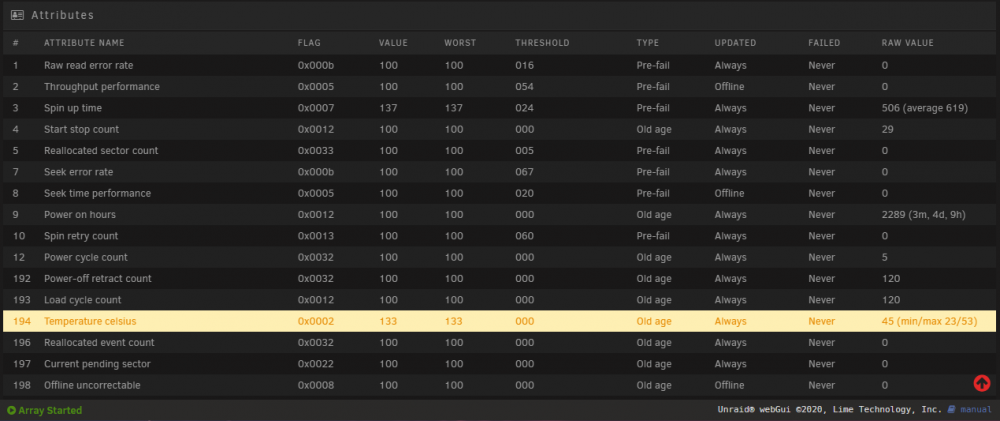Click value 137 in Spin up time row
Screen dimensions: 1000x421
coord(388,108)
